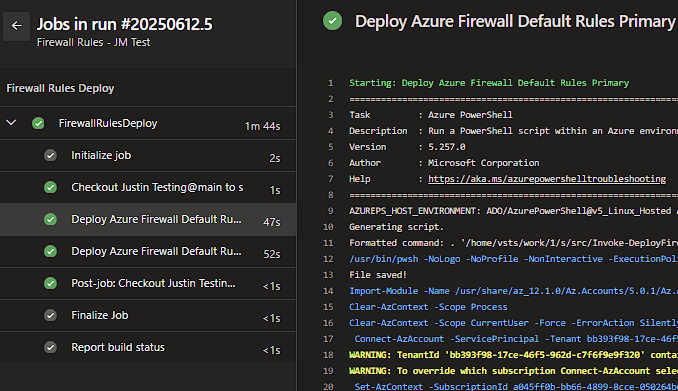Select the Checkout Justin Testing@main step
This screenshot has height=391, width=678.
(148, 187)
